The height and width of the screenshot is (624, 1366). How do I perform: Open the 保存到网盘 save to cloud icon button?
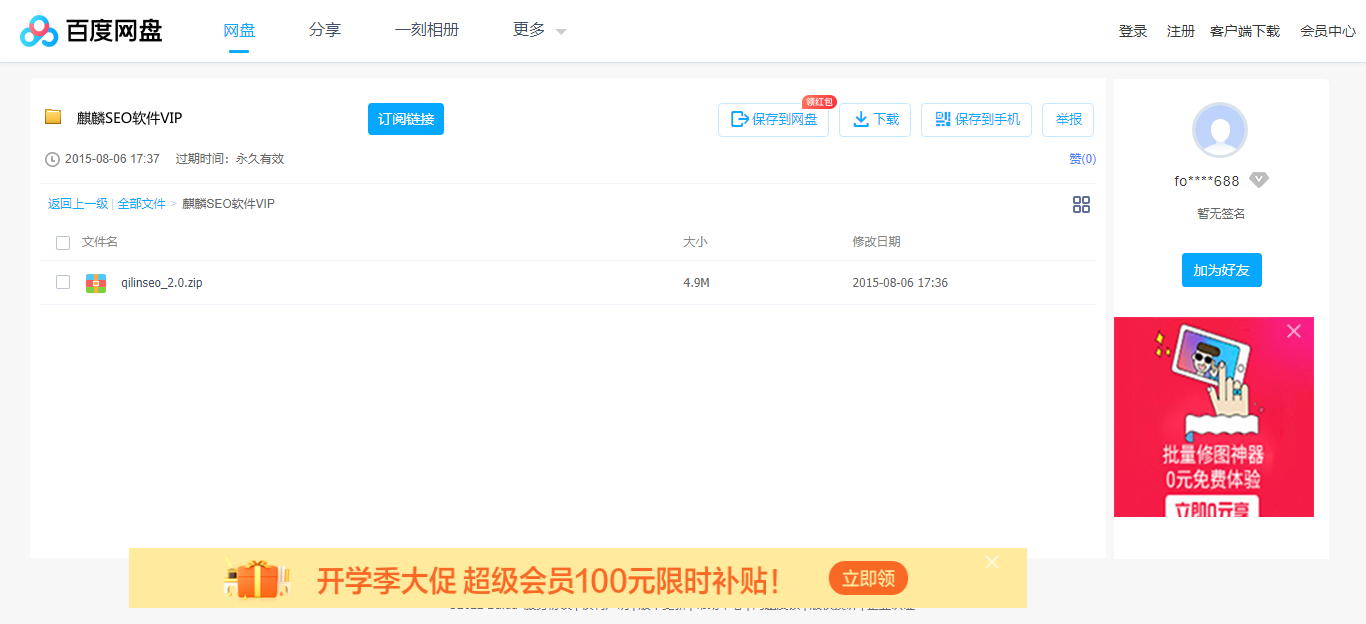[x=738, y=119]
